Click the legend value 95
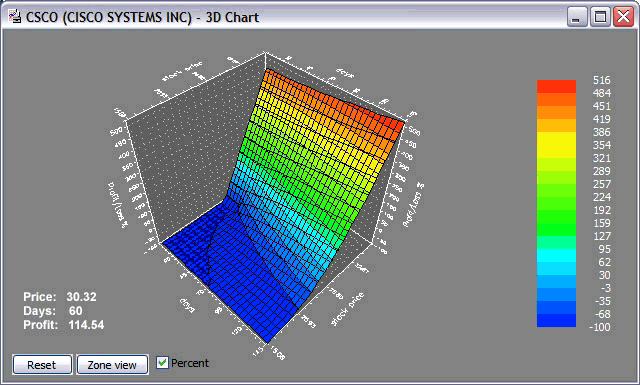The image size is (640, 385). click(604, 249)
